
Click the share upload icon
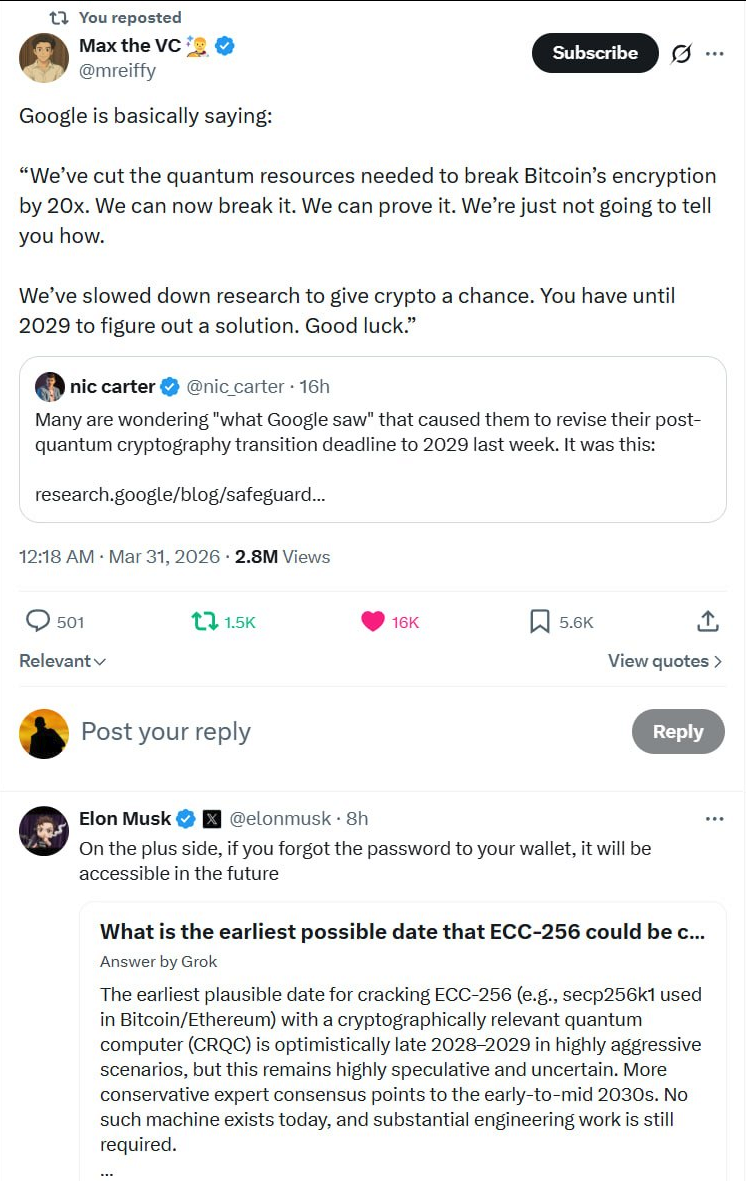pos(707,621)
